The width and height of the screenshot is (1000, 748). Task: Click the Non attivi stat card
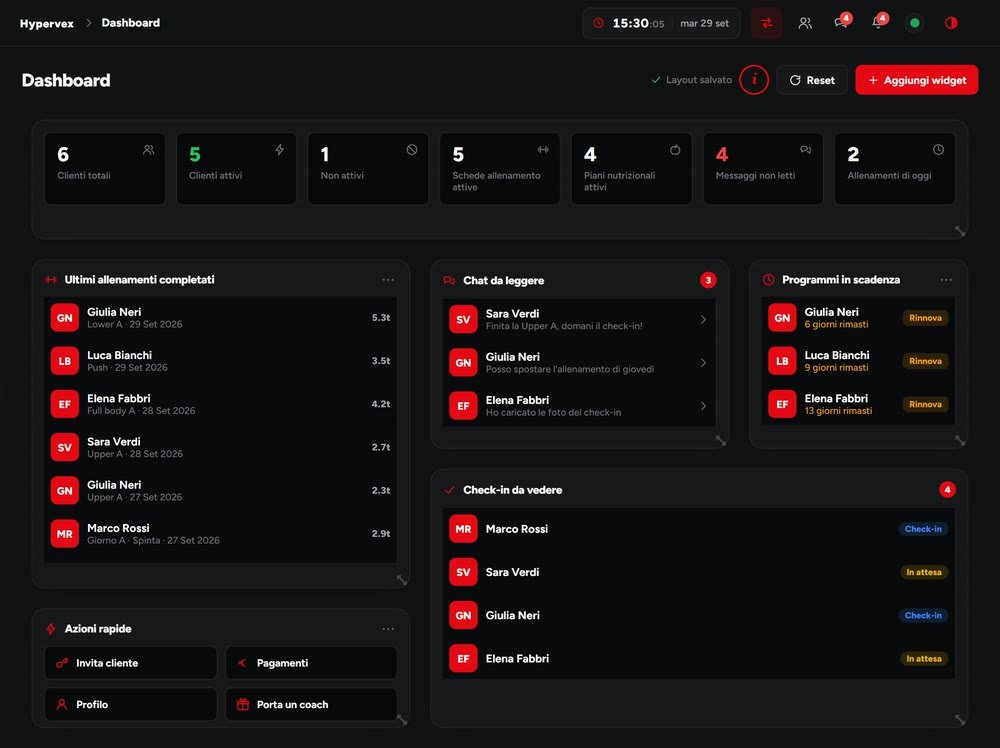point(368,168)
